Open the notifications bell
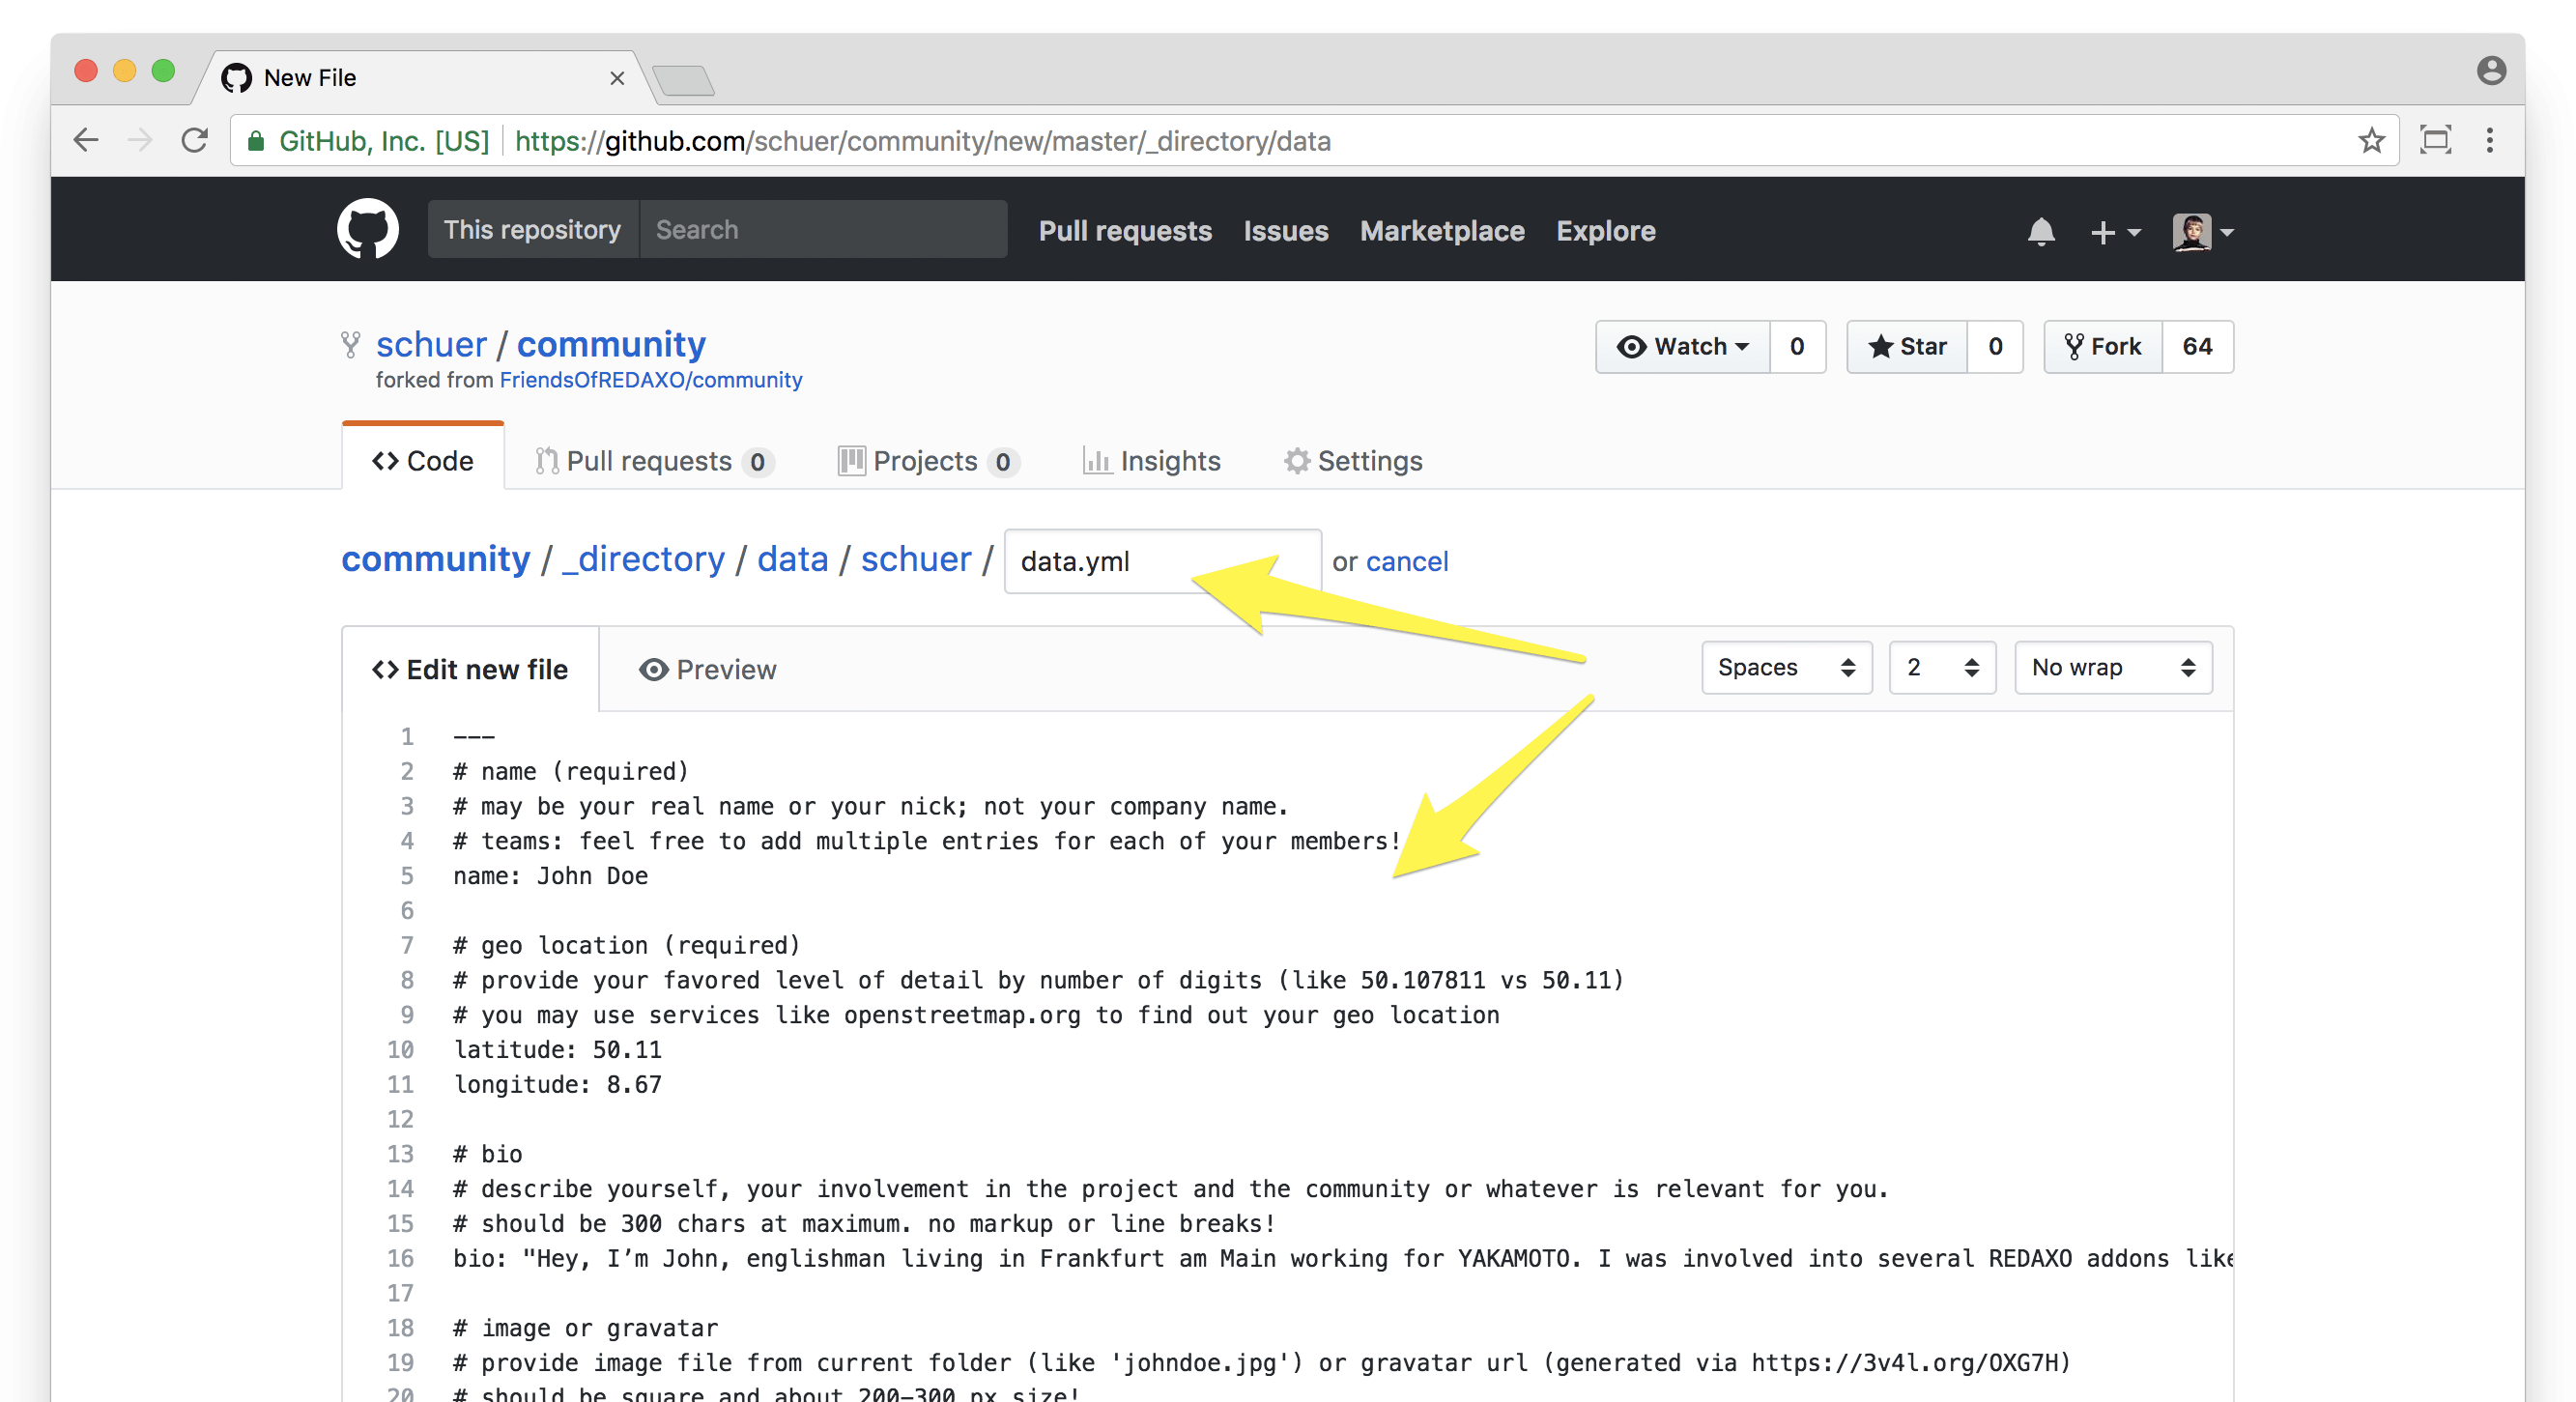The height and width of the screenshot is (1402, 2576). point(2040,232)
